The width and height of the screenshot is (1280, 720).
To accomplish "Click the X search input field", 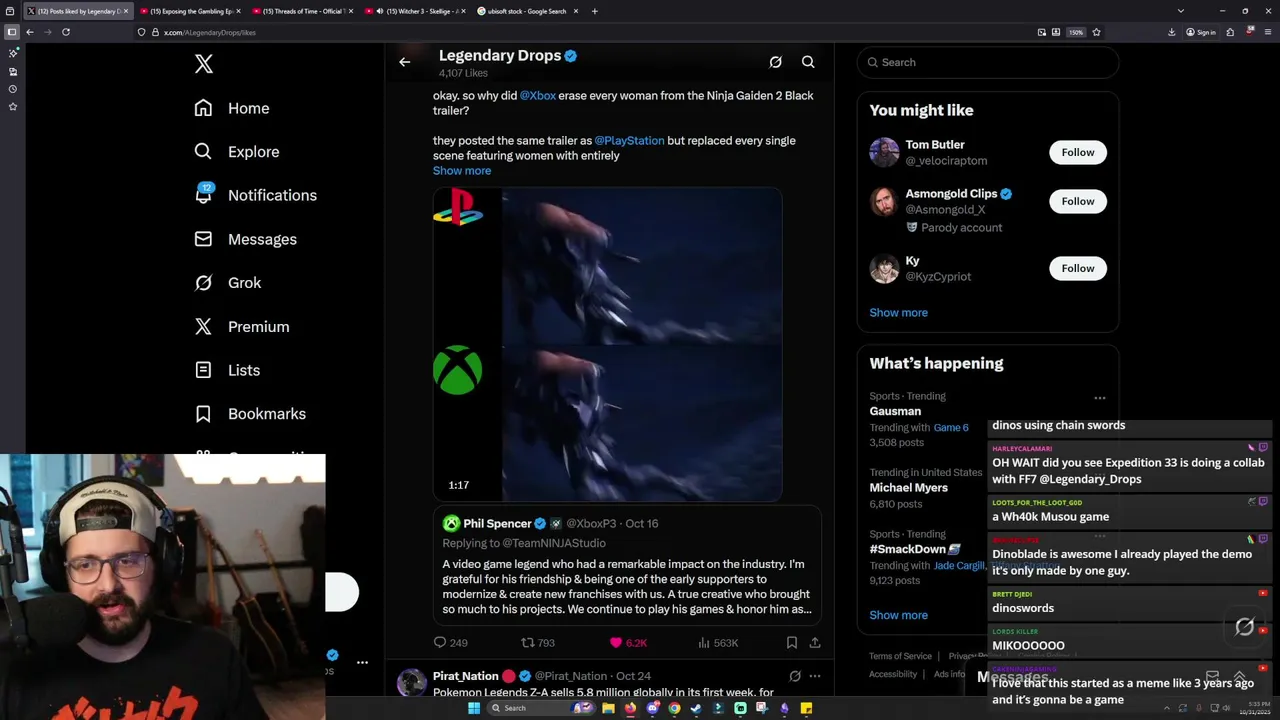I will [988, 62].
